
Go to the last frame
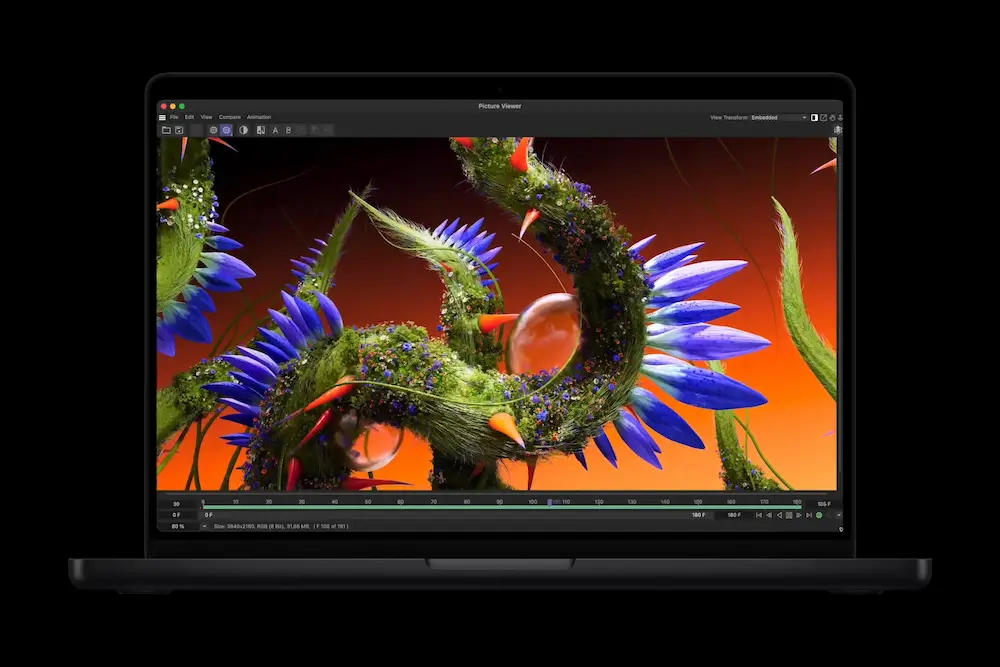[809, 515]
